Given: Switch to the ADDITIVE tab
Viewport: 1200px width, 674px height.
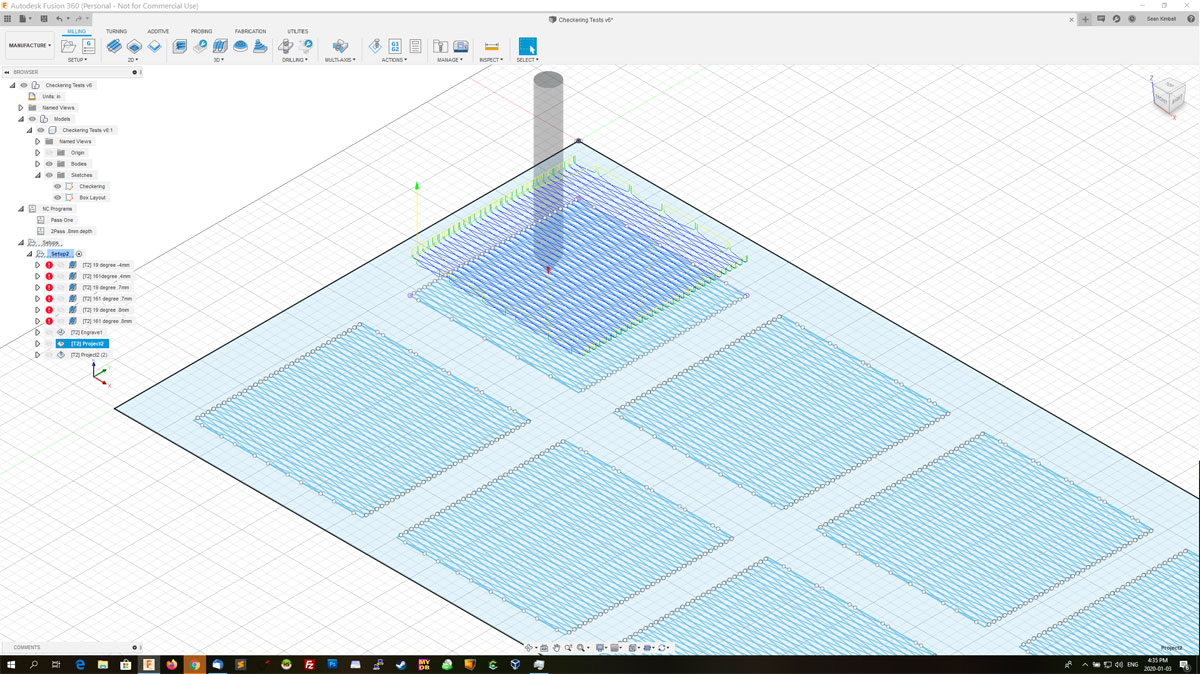Looking at the screenshot, I should coord(158,32).
